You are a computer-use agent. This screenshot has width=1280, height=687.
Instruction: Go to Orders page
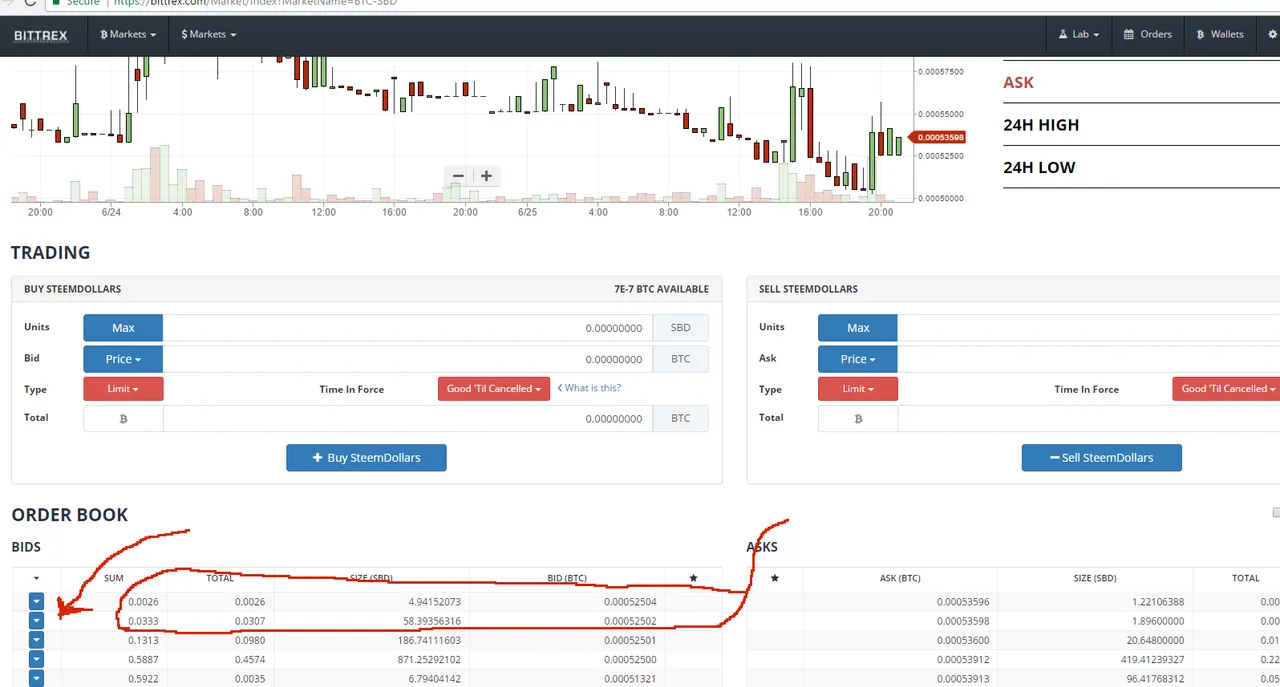tap(1148, 34)
